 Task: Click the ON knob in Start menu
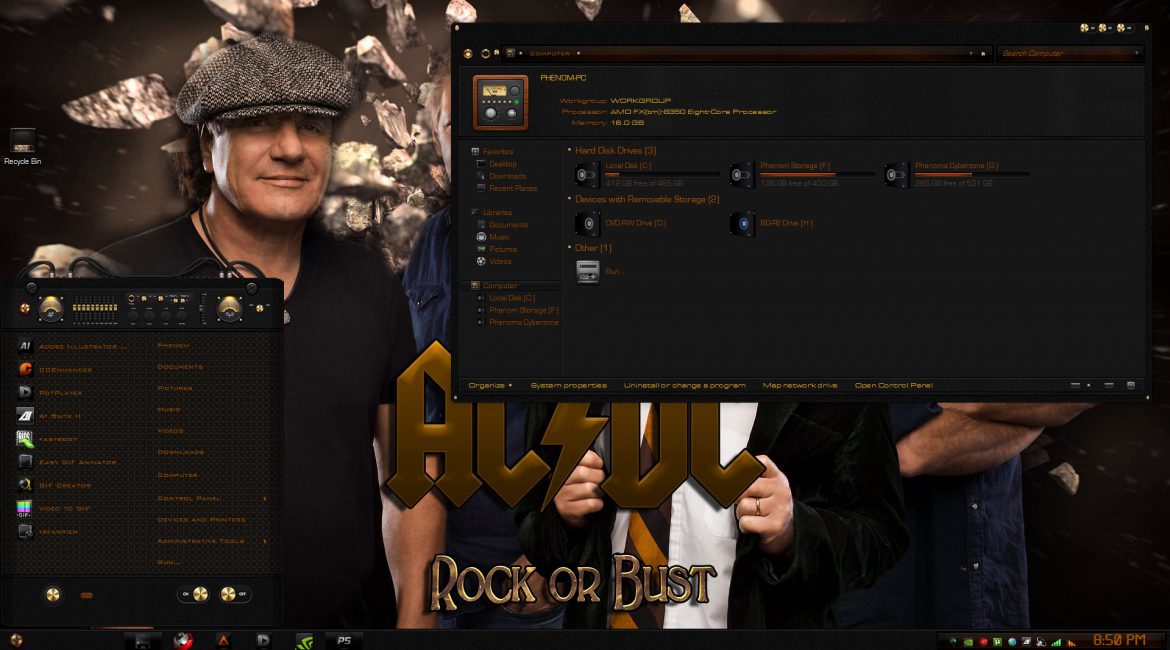200,594
